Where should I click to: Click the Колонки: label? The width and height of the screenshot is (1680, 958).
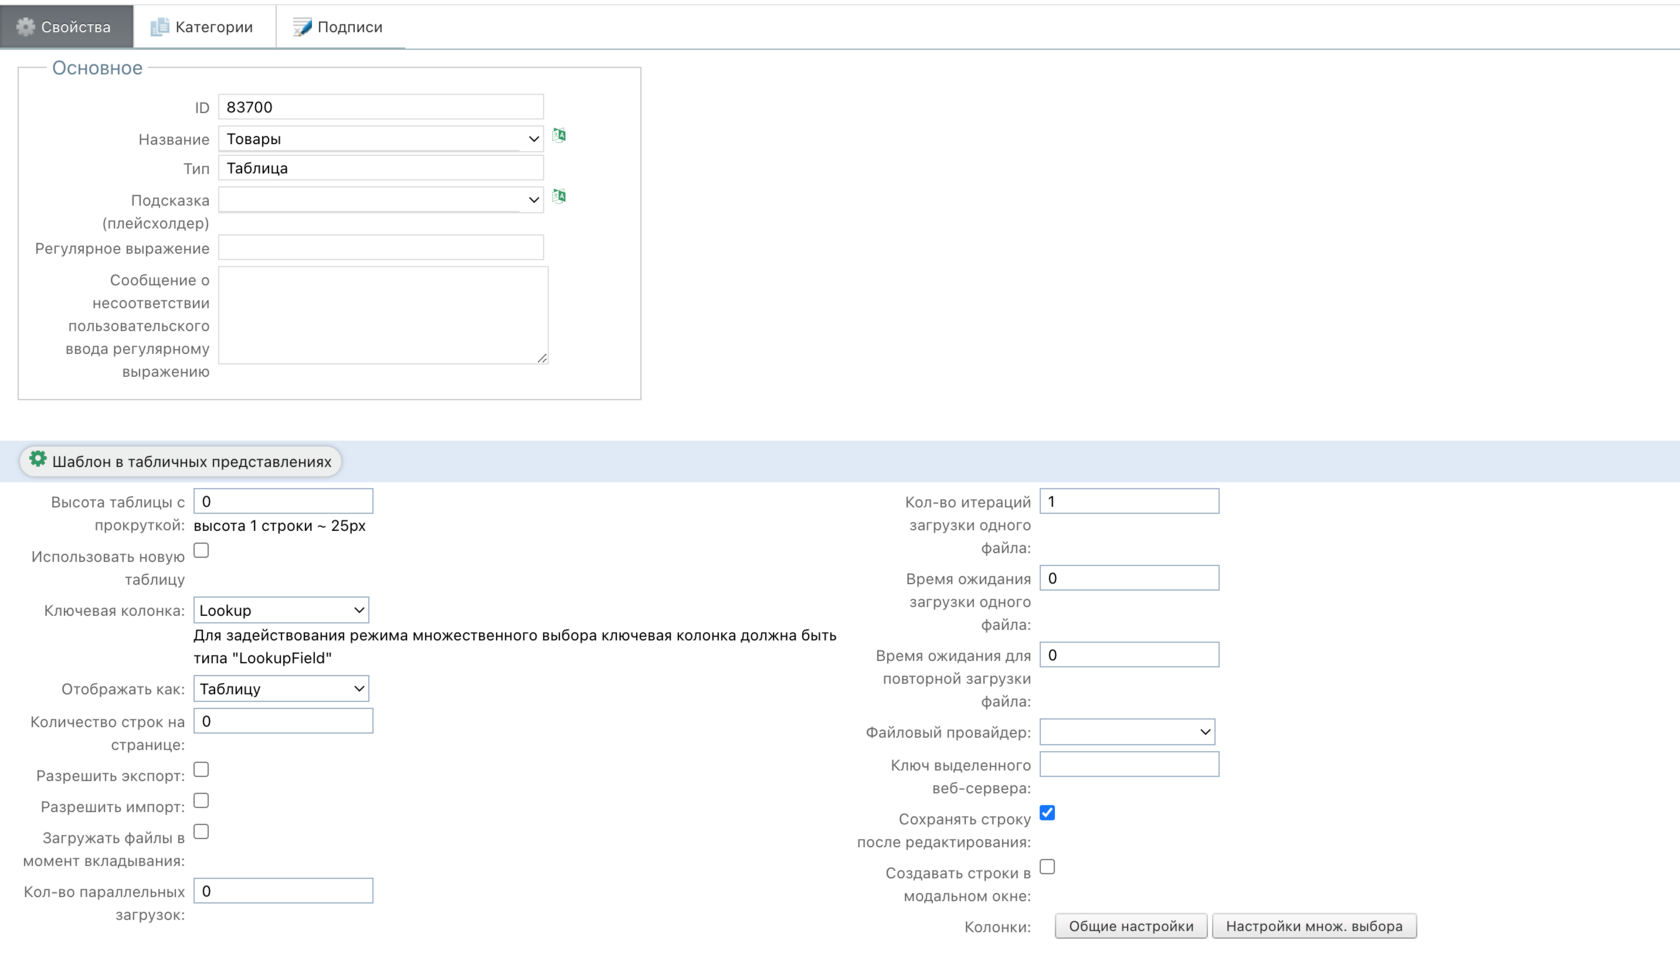pos(997,927)
